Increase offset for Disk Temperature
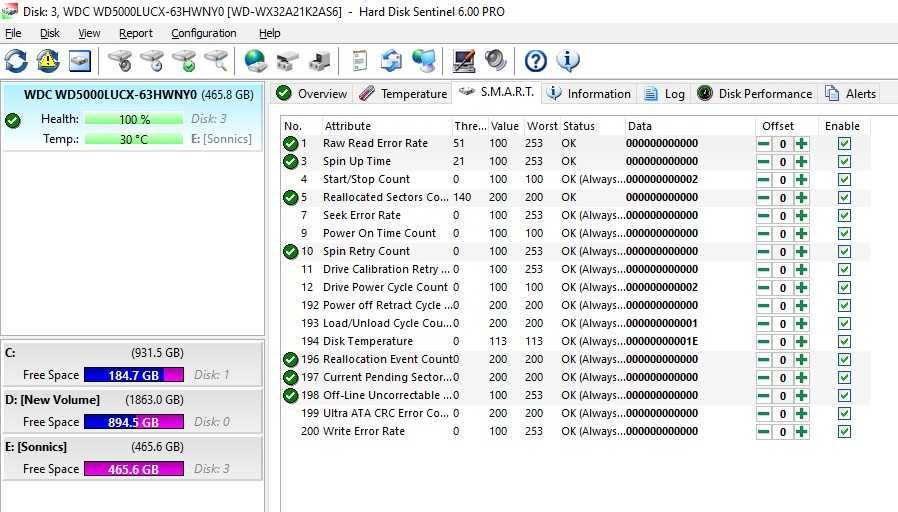 (801, 342)
